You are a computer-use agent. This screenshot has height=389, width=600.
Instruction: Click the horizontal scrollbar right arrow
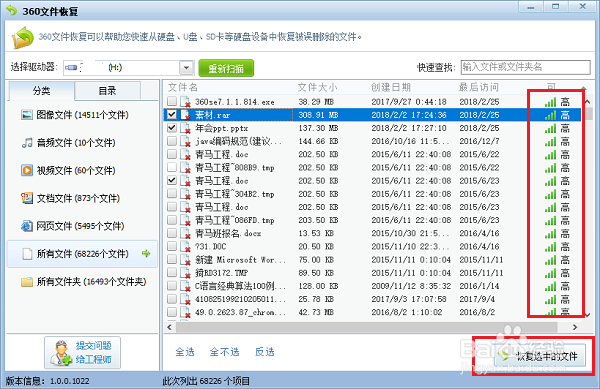point(575,327)
